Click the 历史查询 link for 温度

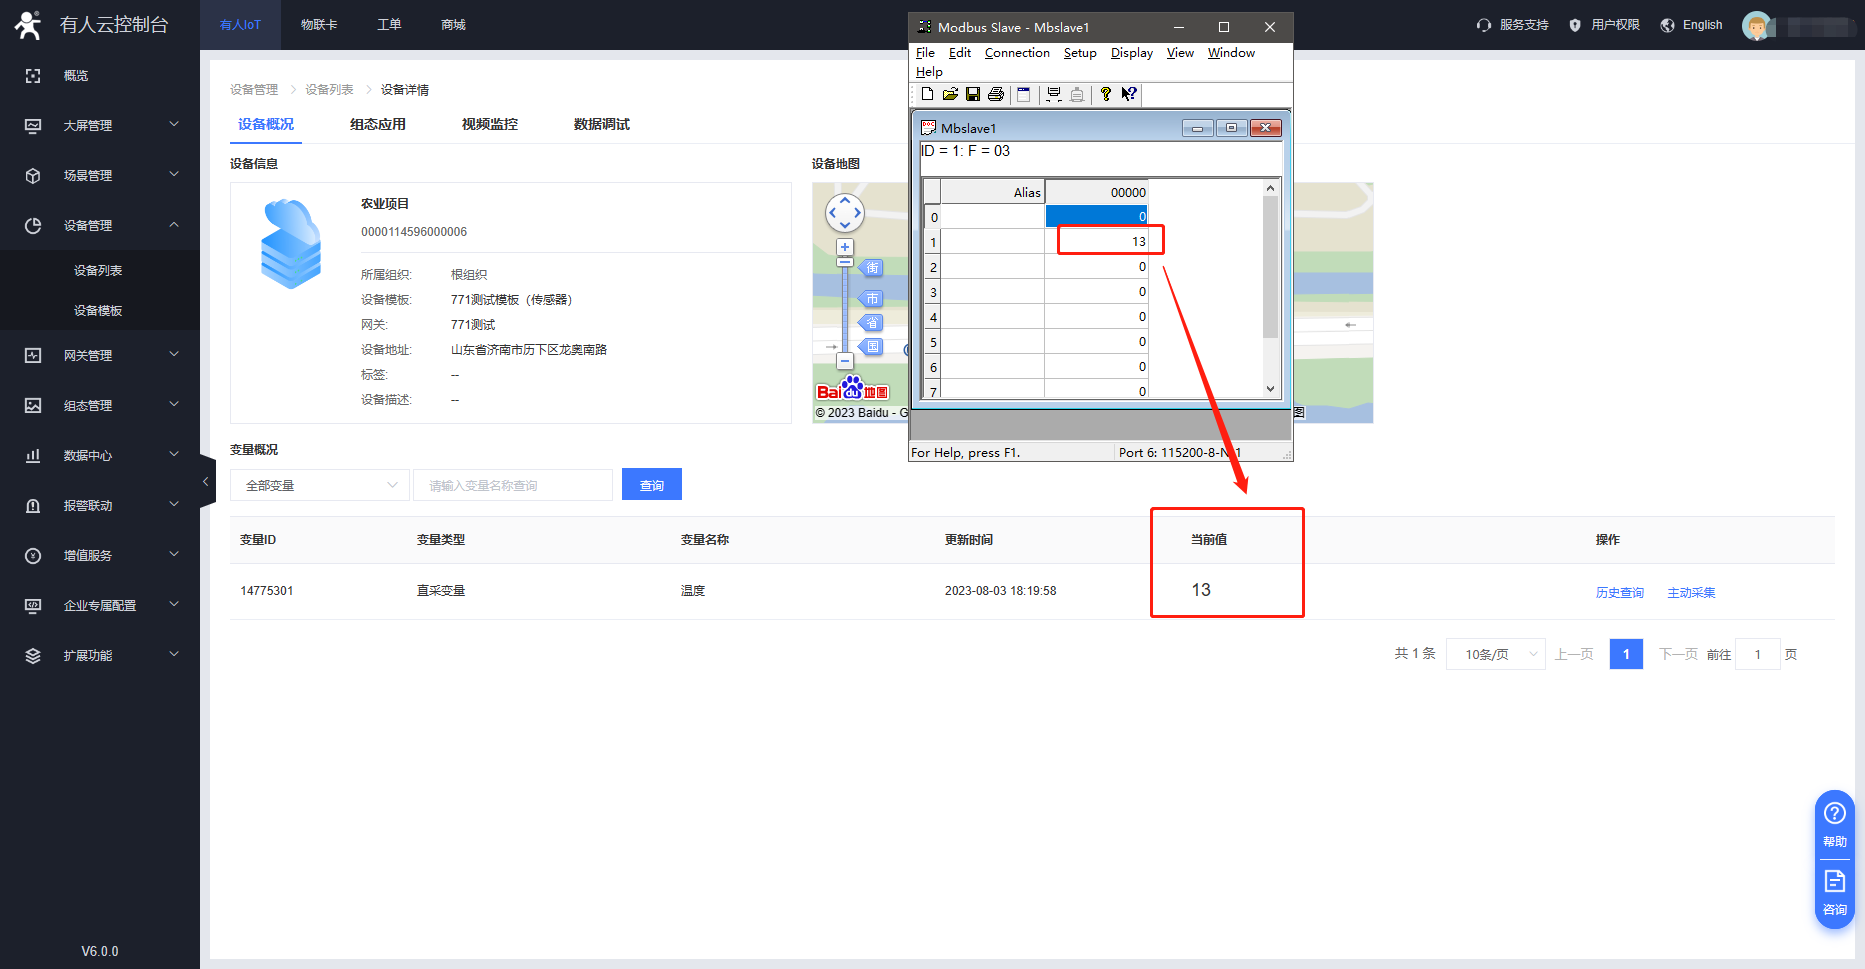point(1619,592)
